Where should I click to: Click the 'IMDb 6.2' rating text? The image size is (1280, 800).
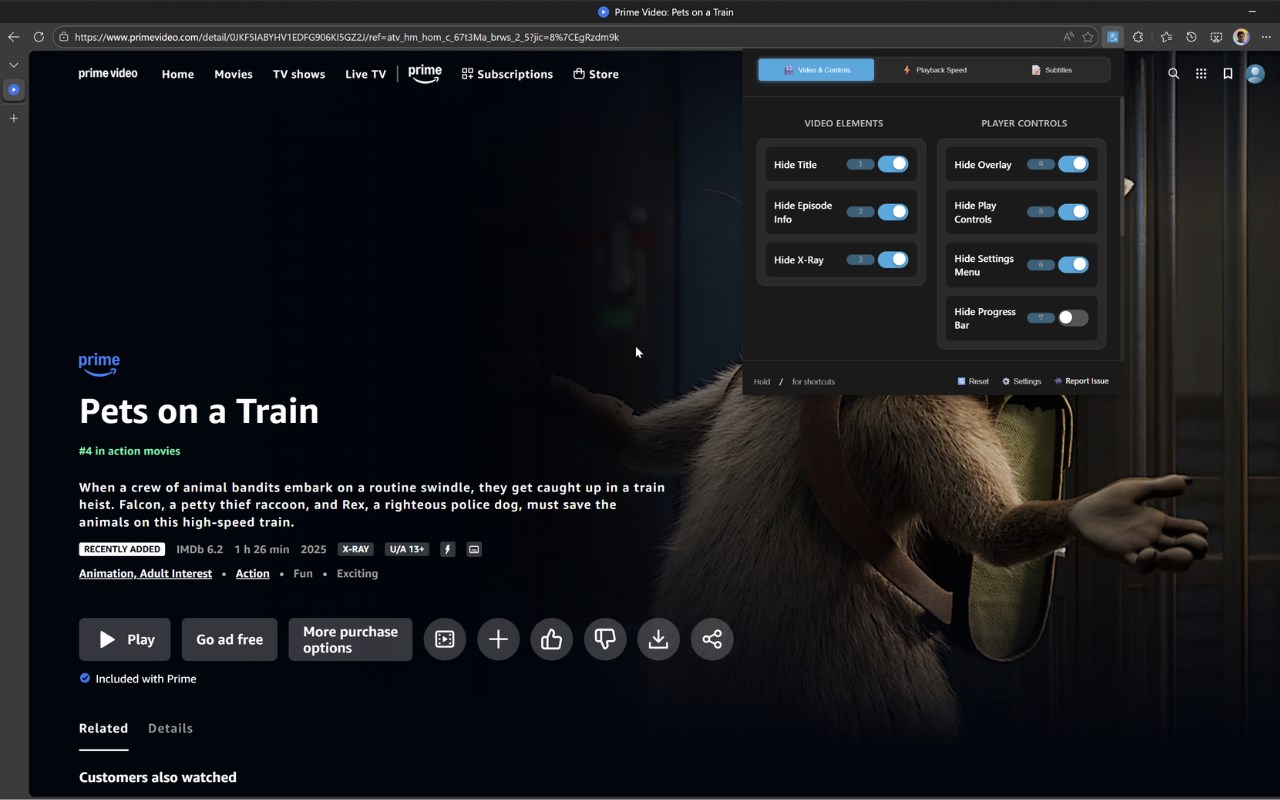(x=200, y=549)
